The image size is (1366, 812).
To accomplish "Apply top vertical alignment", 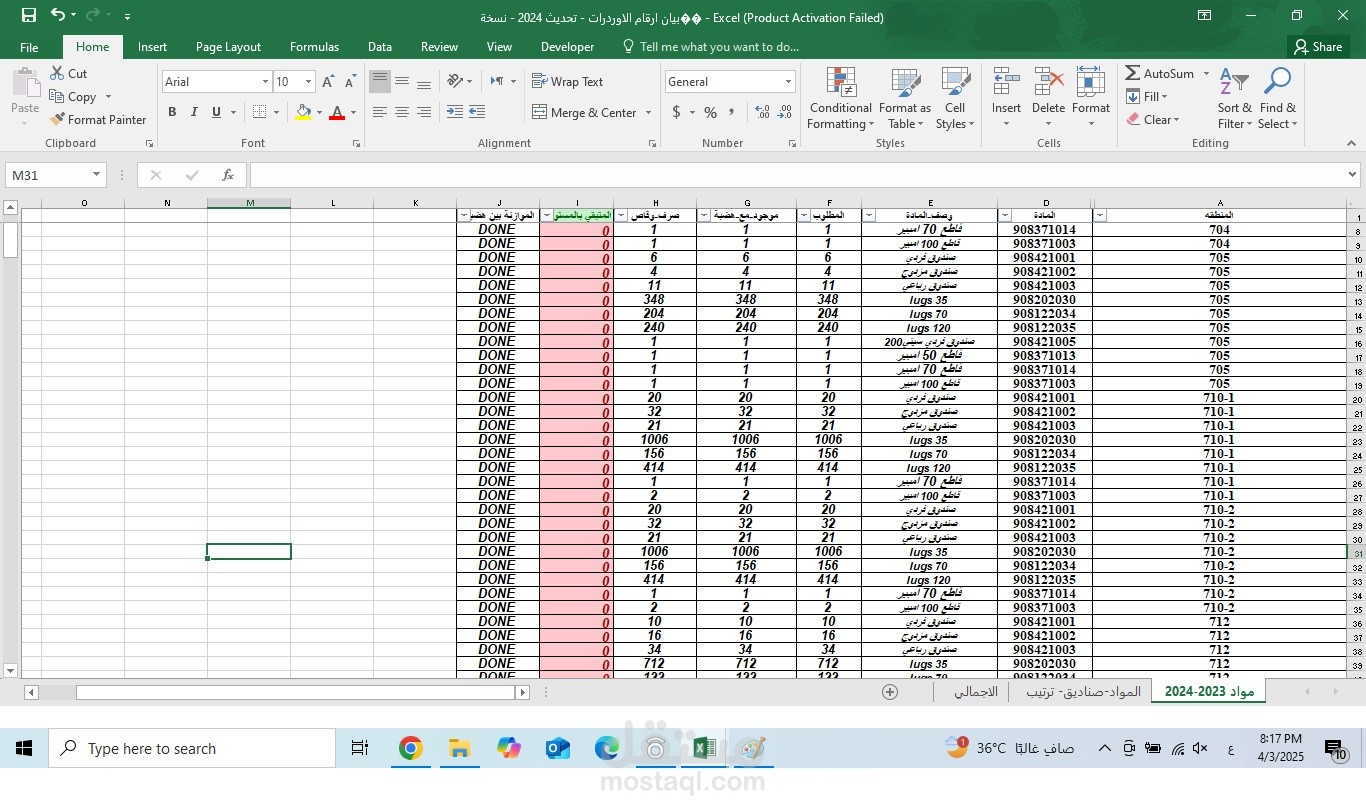I will click(x=380, y=82).
